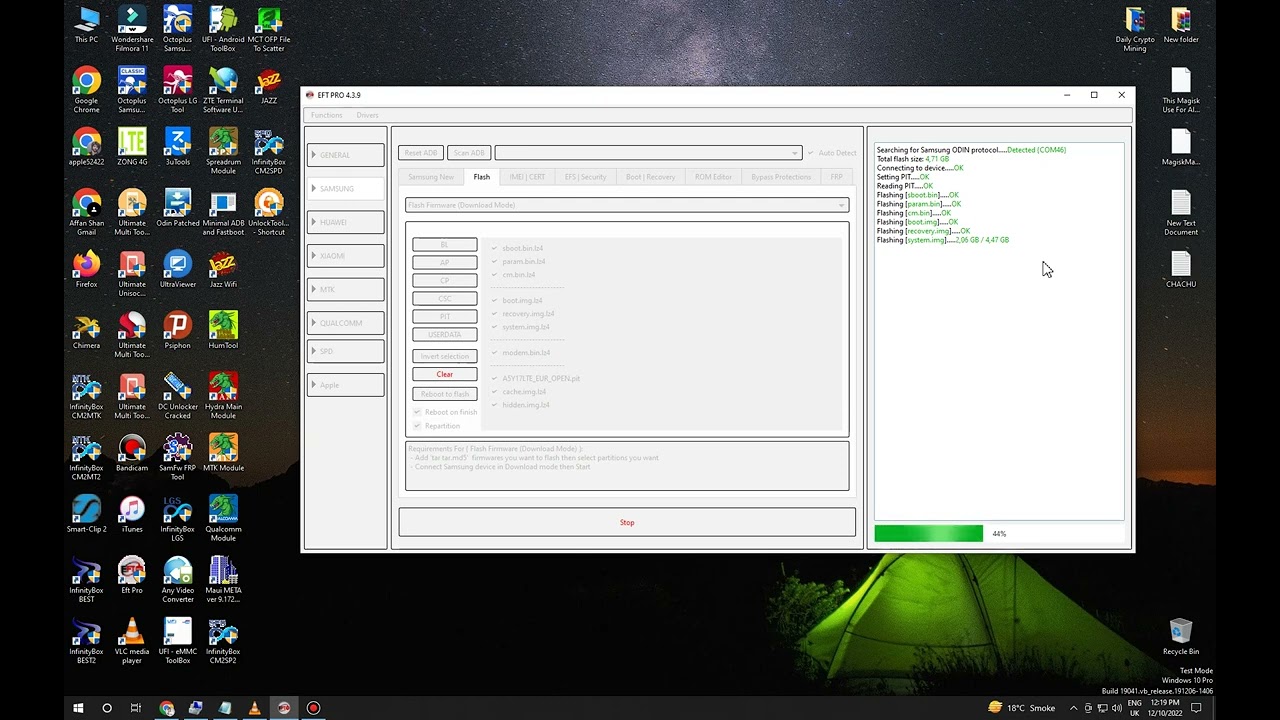Click the Reboot to flash button
Image resolution: width=1280 pixels, height=720 pixels.
click(445, 394)
